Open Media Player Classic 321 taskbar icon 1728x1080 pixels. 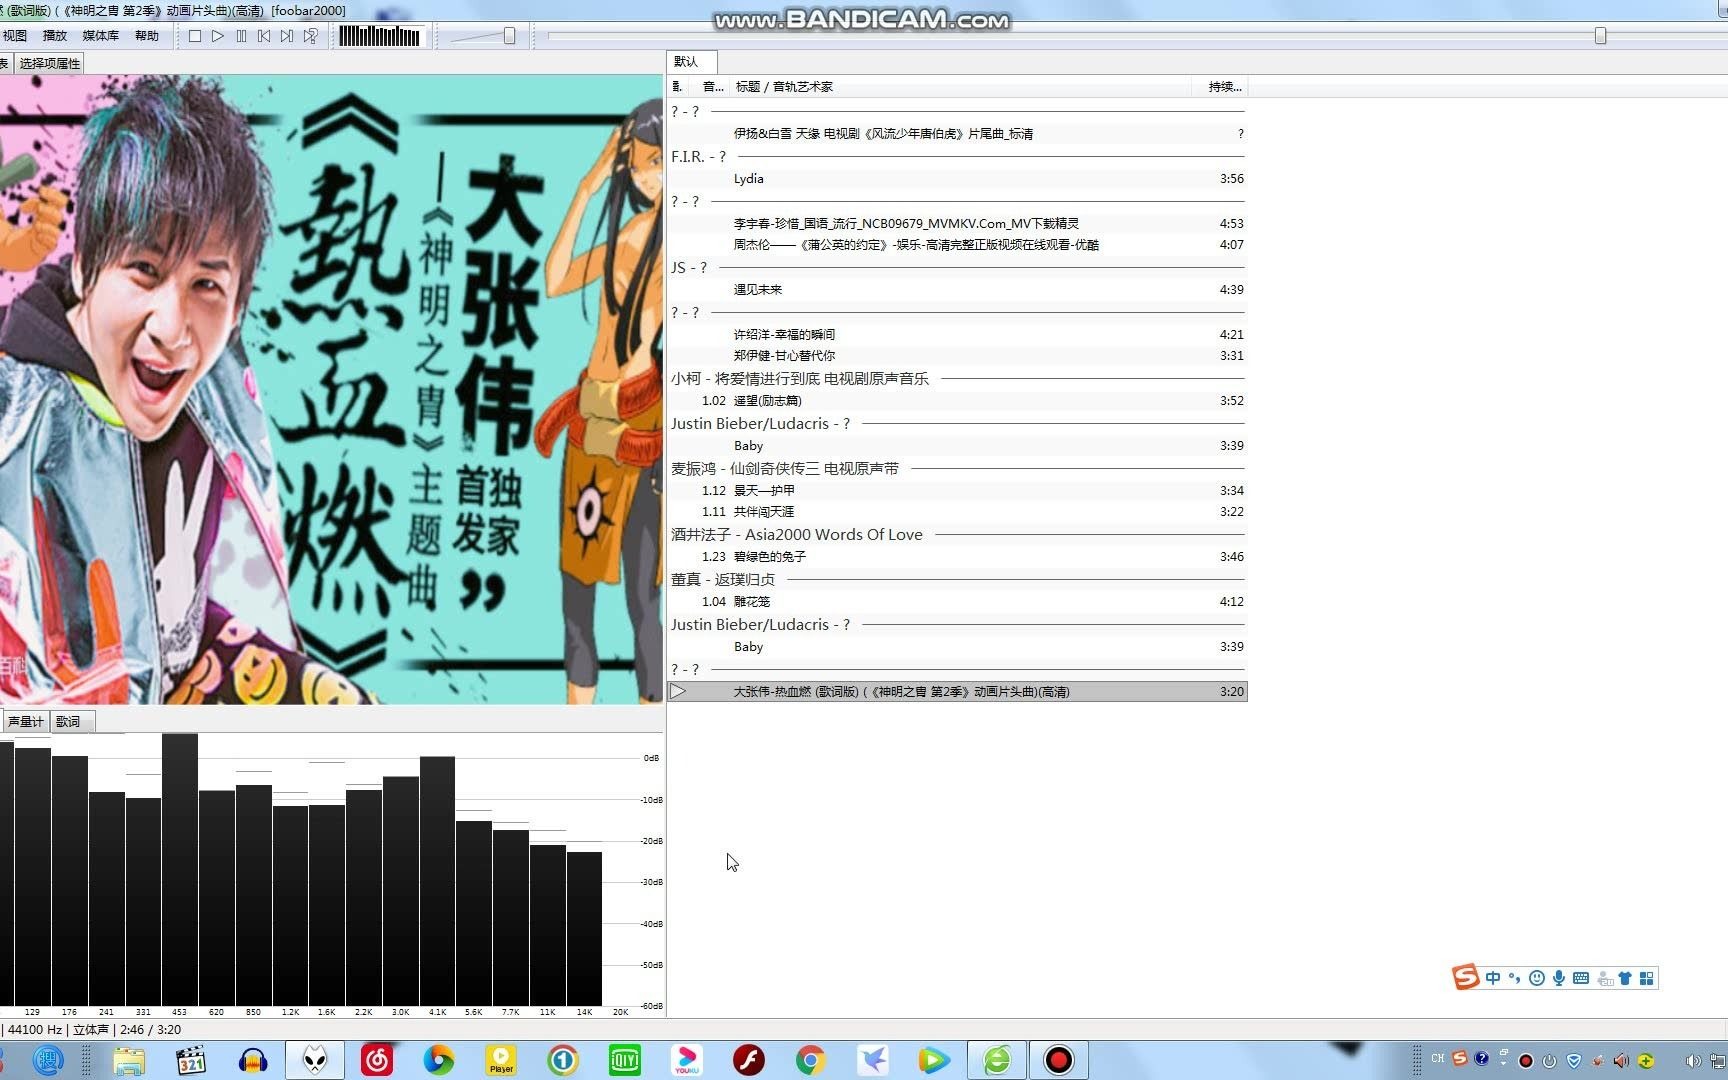pos(190,1060)
